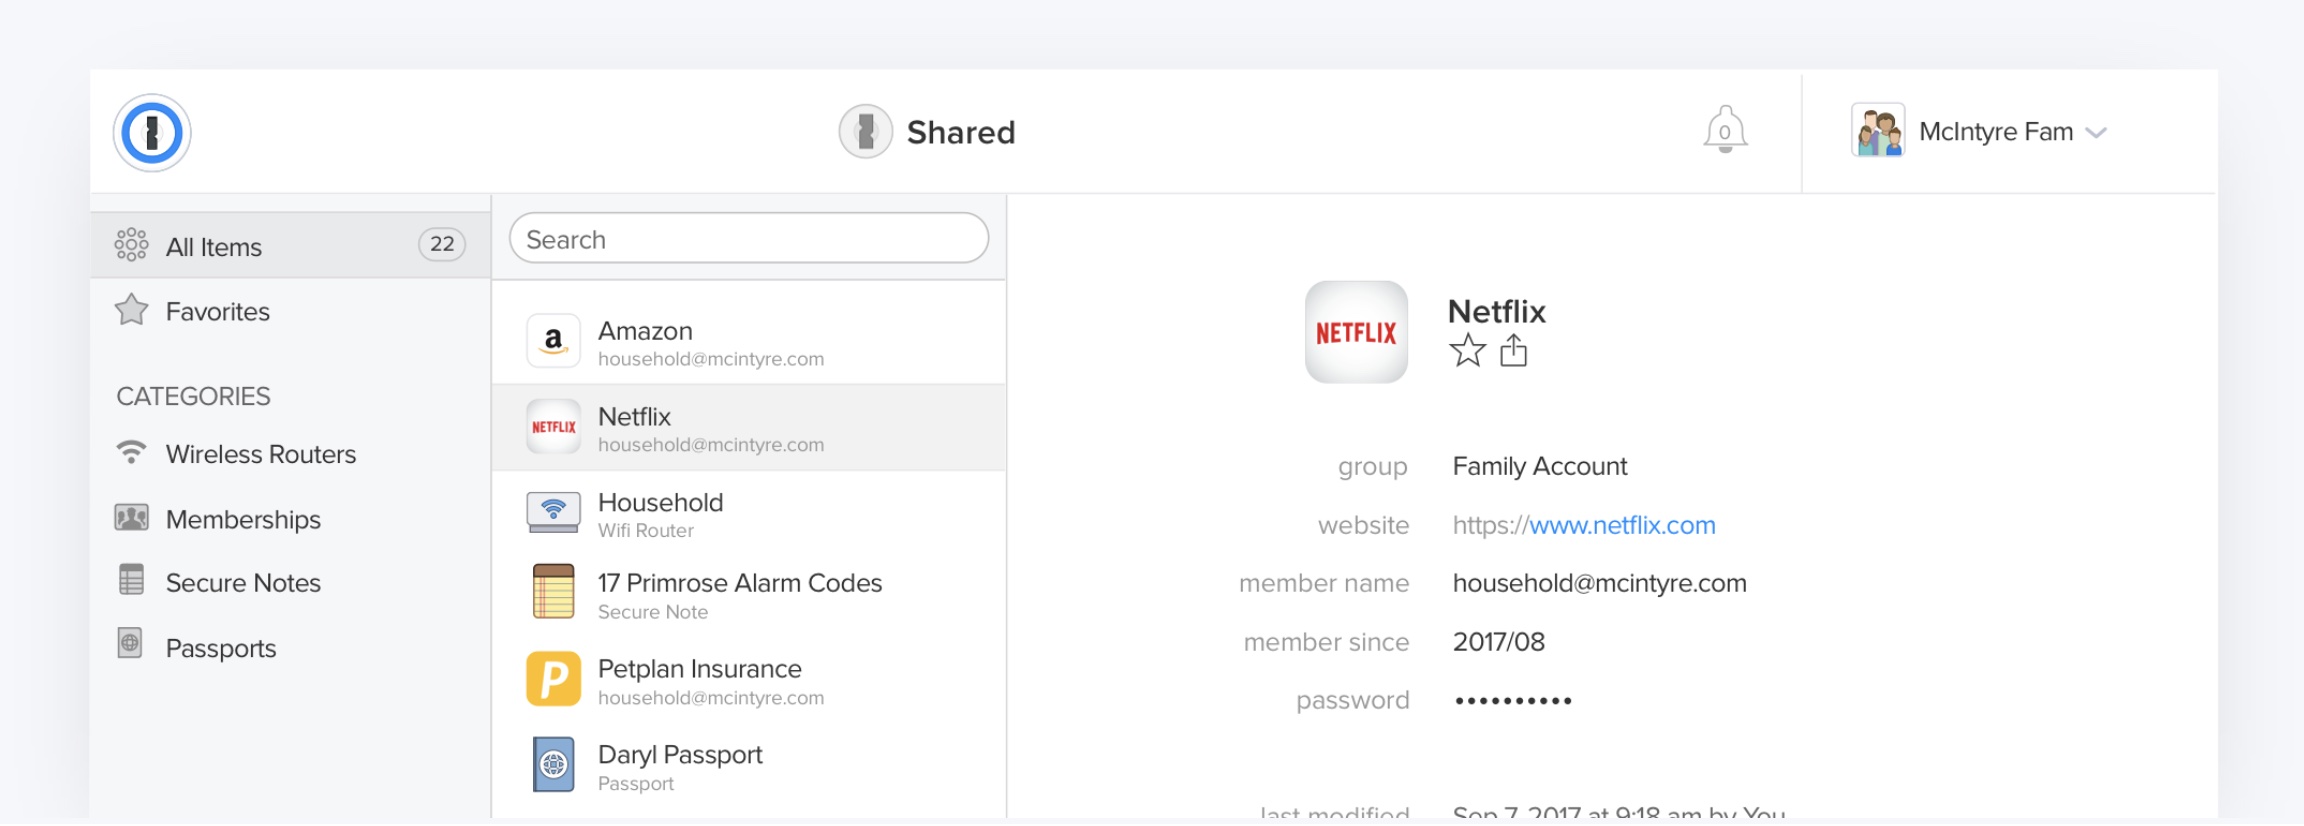Open the Daryl Passport item
The height and width of the screenshot is (826, 2304).
tap(749, 767)
